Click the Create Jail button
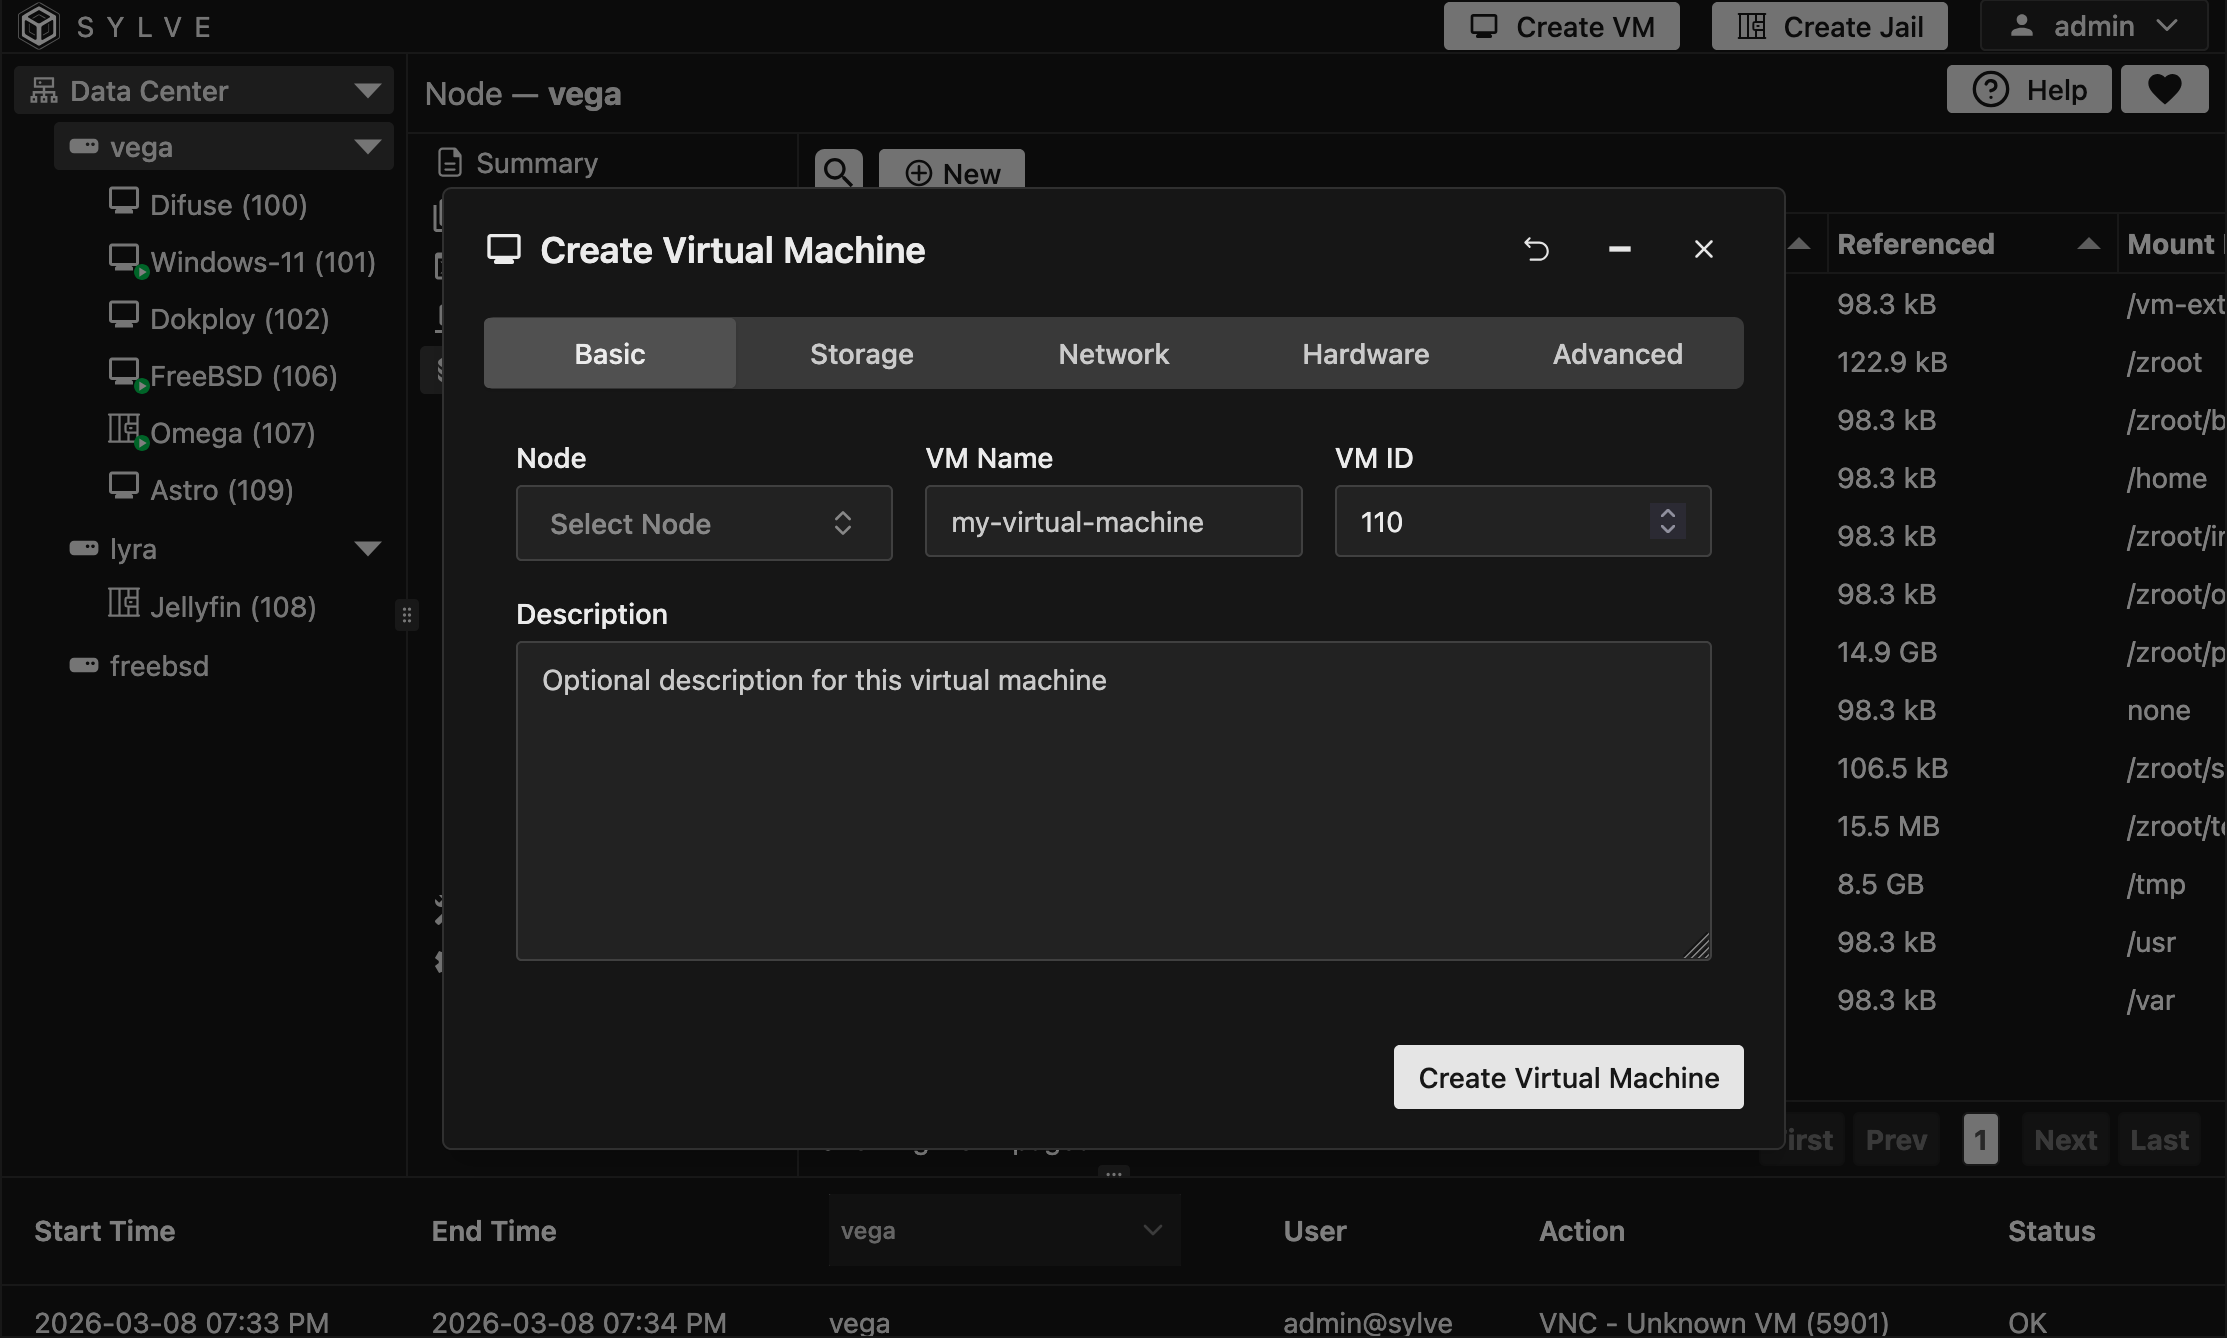The image size is (2228, 1338). 1829,26
